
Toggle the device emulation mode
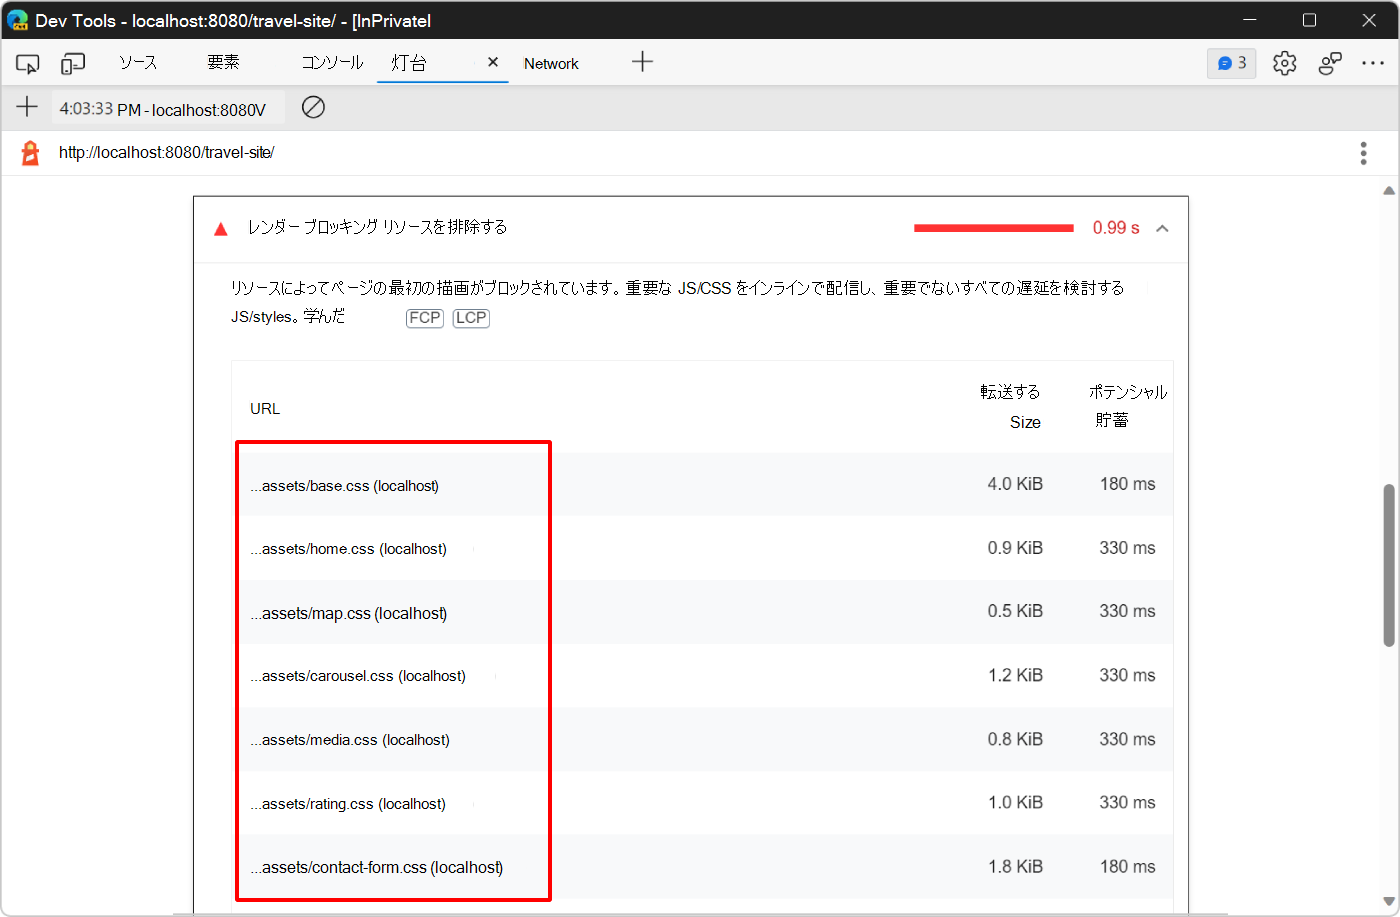tap(71, 62)
